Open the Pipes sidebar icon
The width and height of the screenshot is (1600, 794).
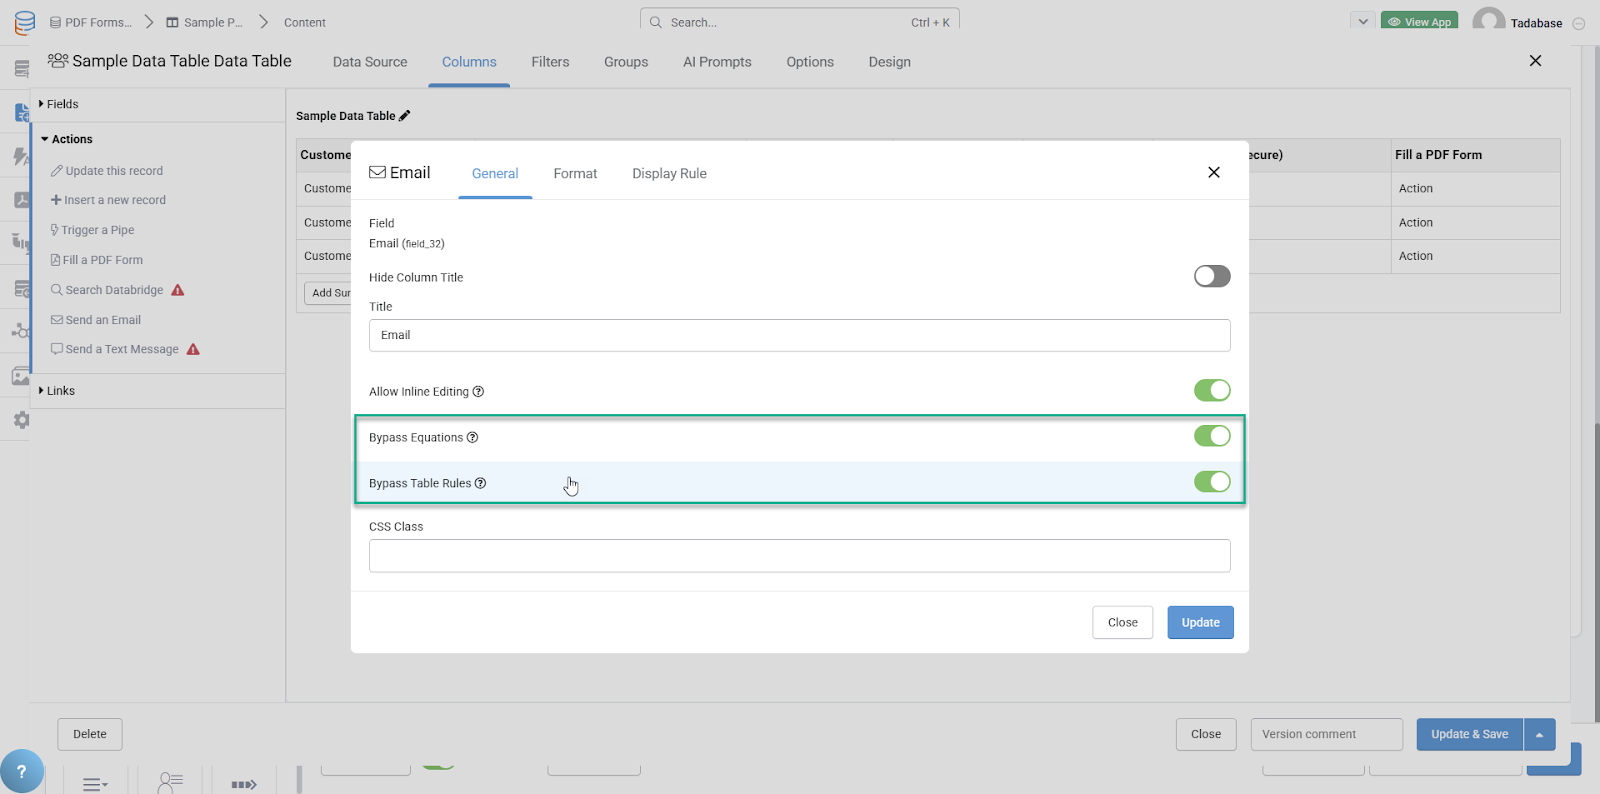[x=21, y=243]
